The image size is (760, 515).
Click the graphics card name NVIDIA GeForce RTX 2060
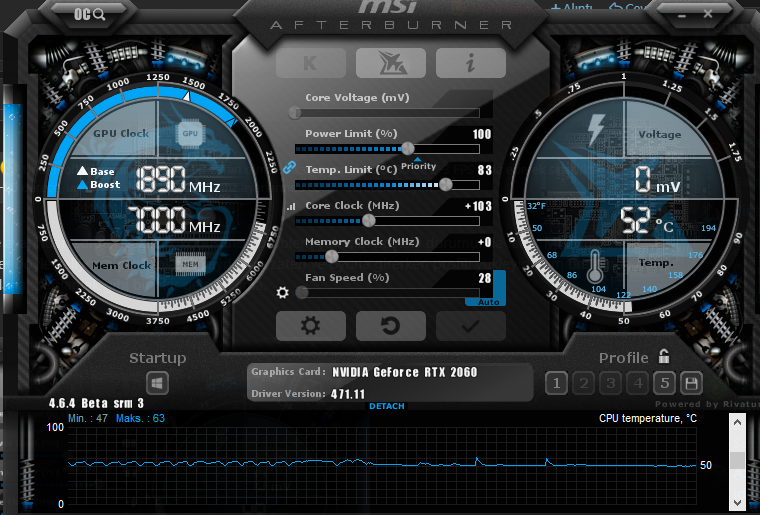(x=405, y=372)
